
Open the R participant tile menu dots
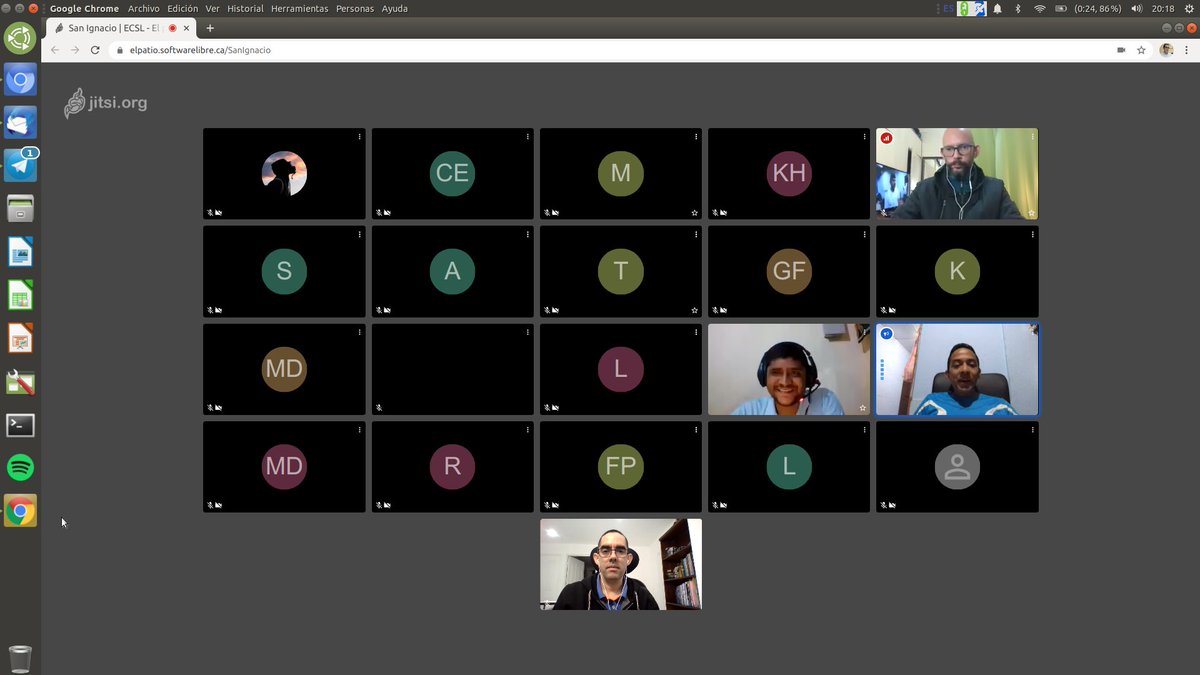tap(528, 430)
